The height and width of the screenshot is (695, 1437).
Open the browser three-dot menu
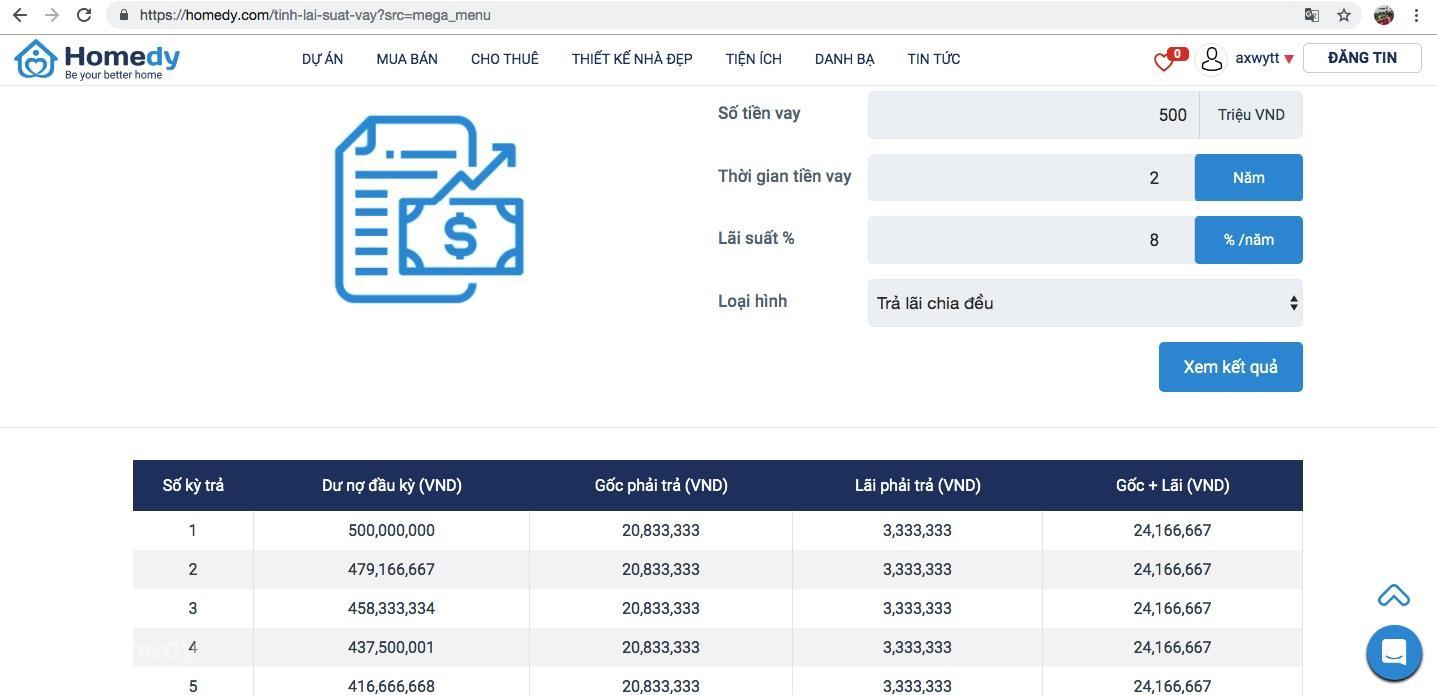[1417, 15]
